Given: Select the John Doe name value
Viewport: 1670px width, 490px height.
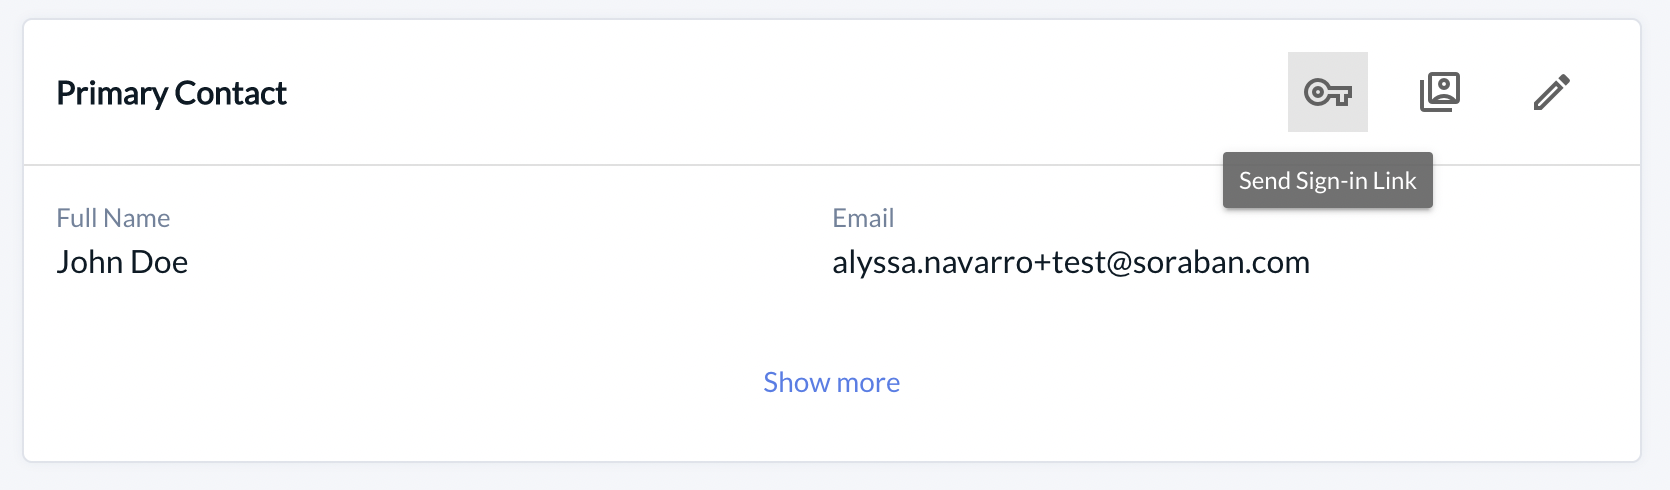Looking at the screenshot, I should tap(122, 262).
